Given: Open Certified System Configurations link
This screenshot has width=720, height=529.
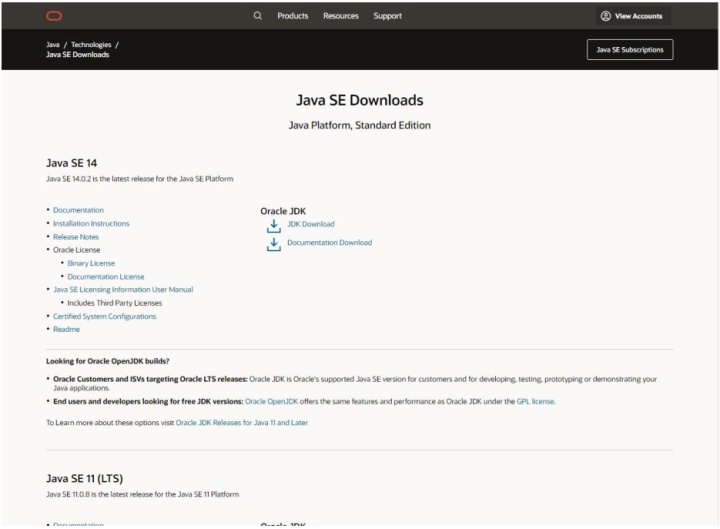Looking at the screenshot, I should 105,316.
